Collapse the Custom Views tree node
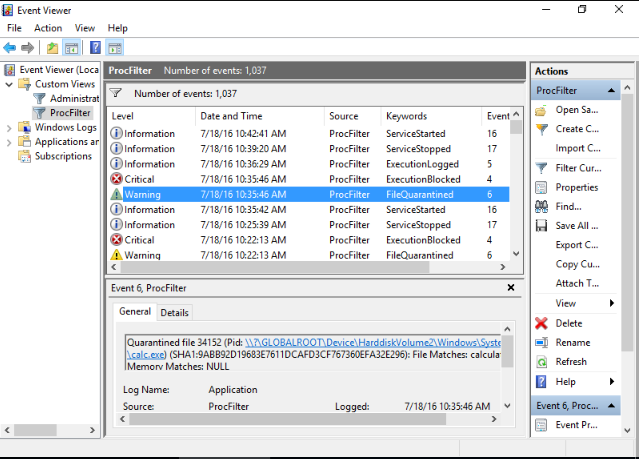The height and width of the screenshot is (459, 639). [9, 85]
